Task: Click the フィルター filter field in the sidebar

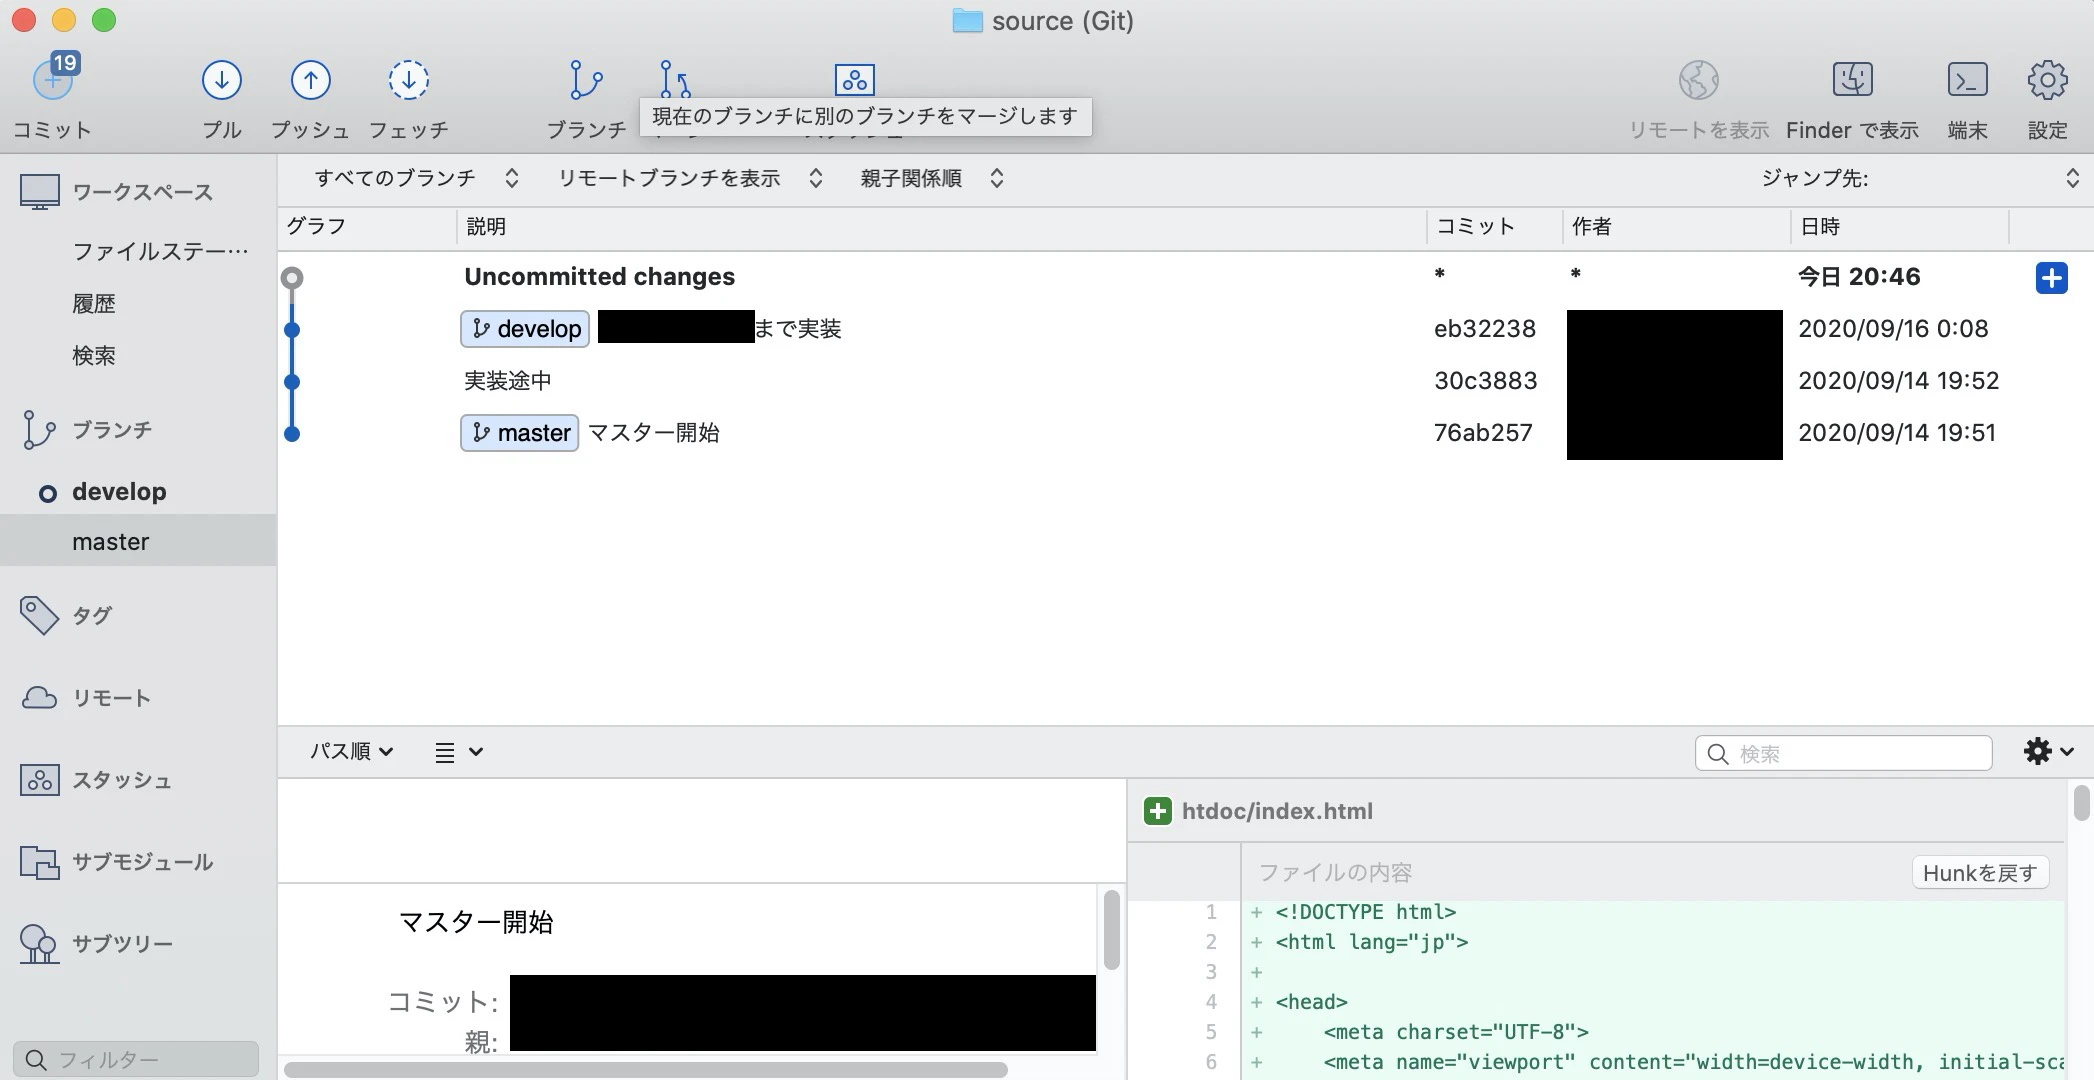Action: 136,1059
